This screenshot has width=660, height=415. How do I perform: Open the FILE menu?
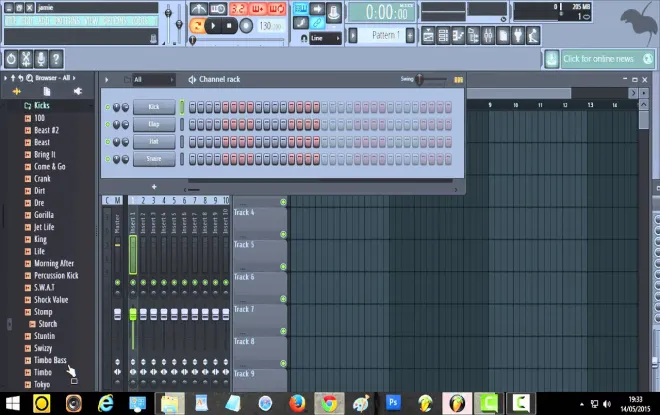pyautogui.click(x=12, y=21)
